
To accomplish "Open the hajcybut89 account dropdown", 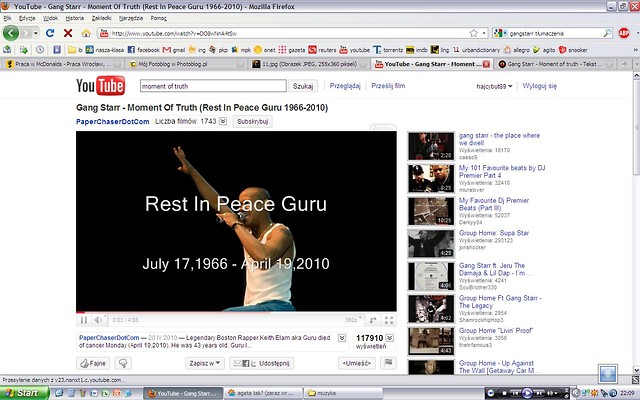I will (x=494, y=86).
